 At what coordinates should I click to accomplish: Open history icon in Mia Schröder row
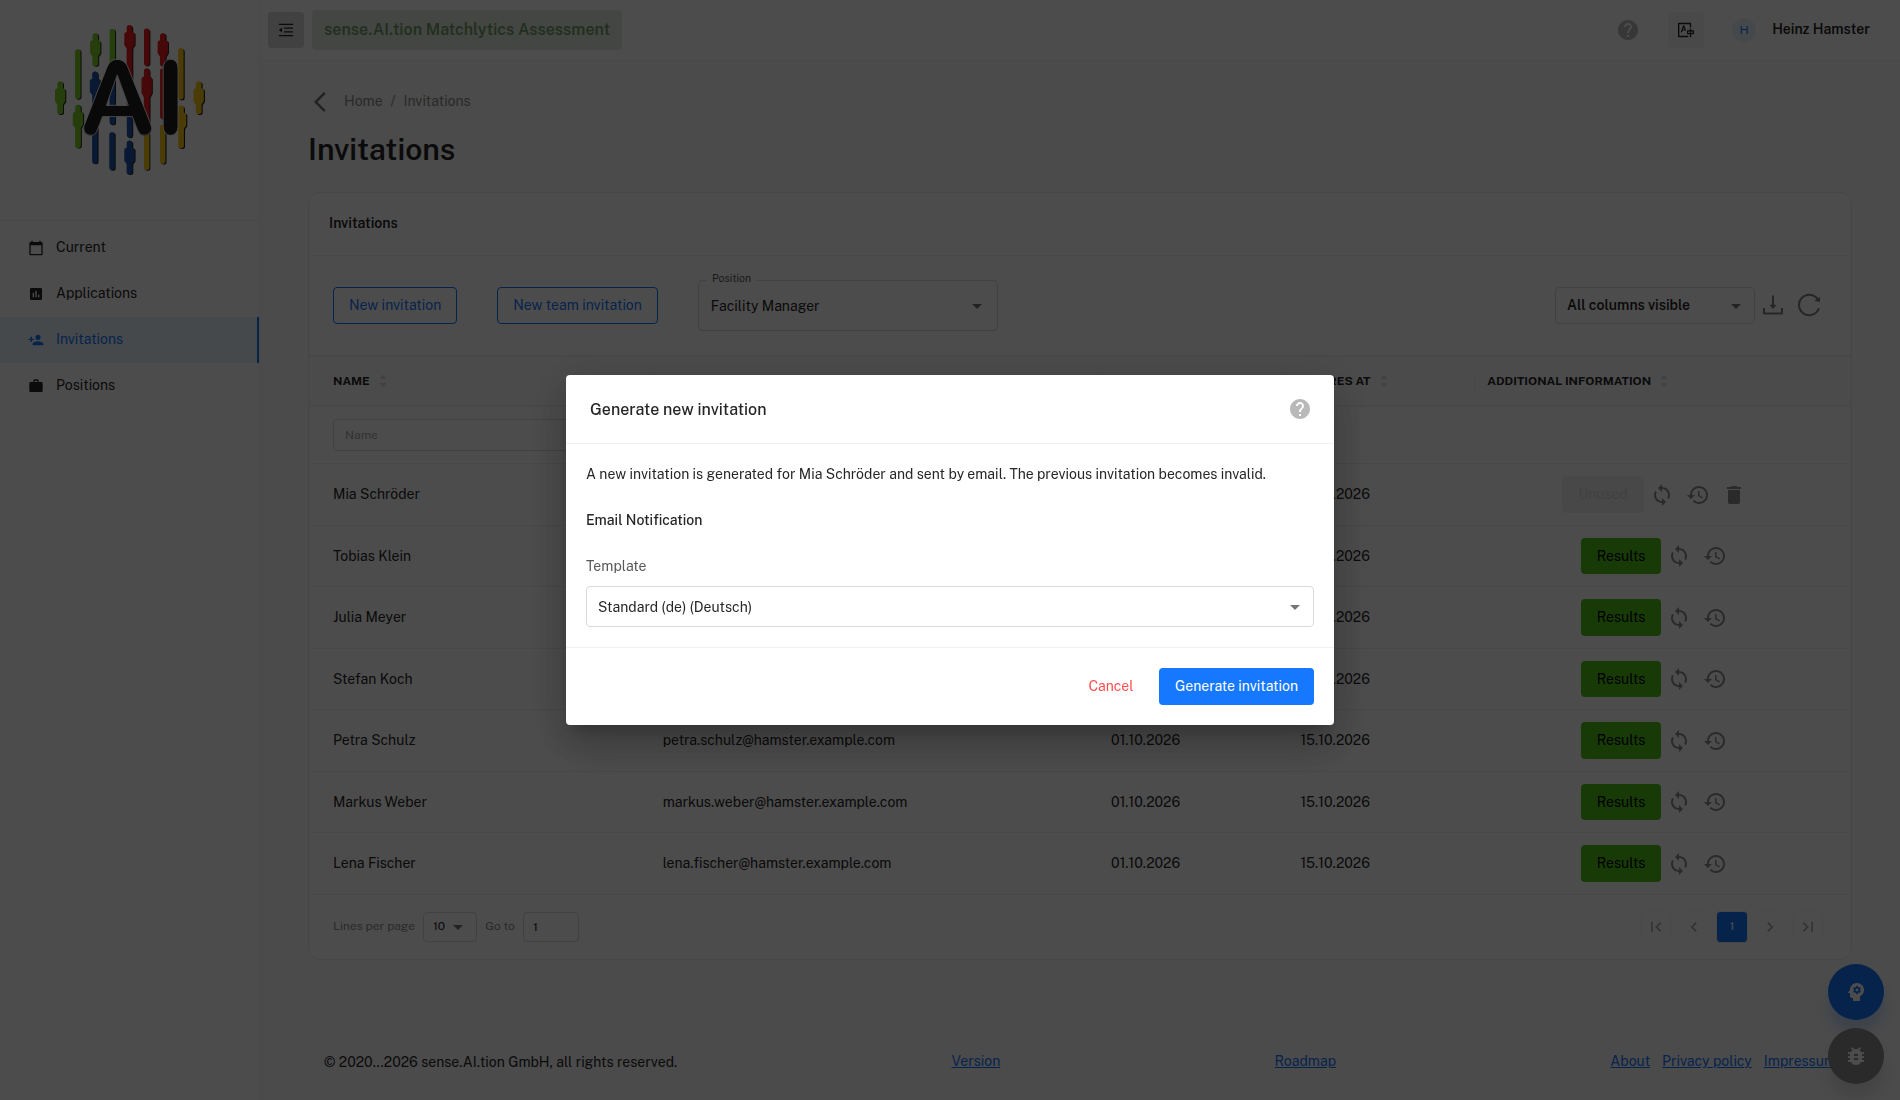(1698, 495)
